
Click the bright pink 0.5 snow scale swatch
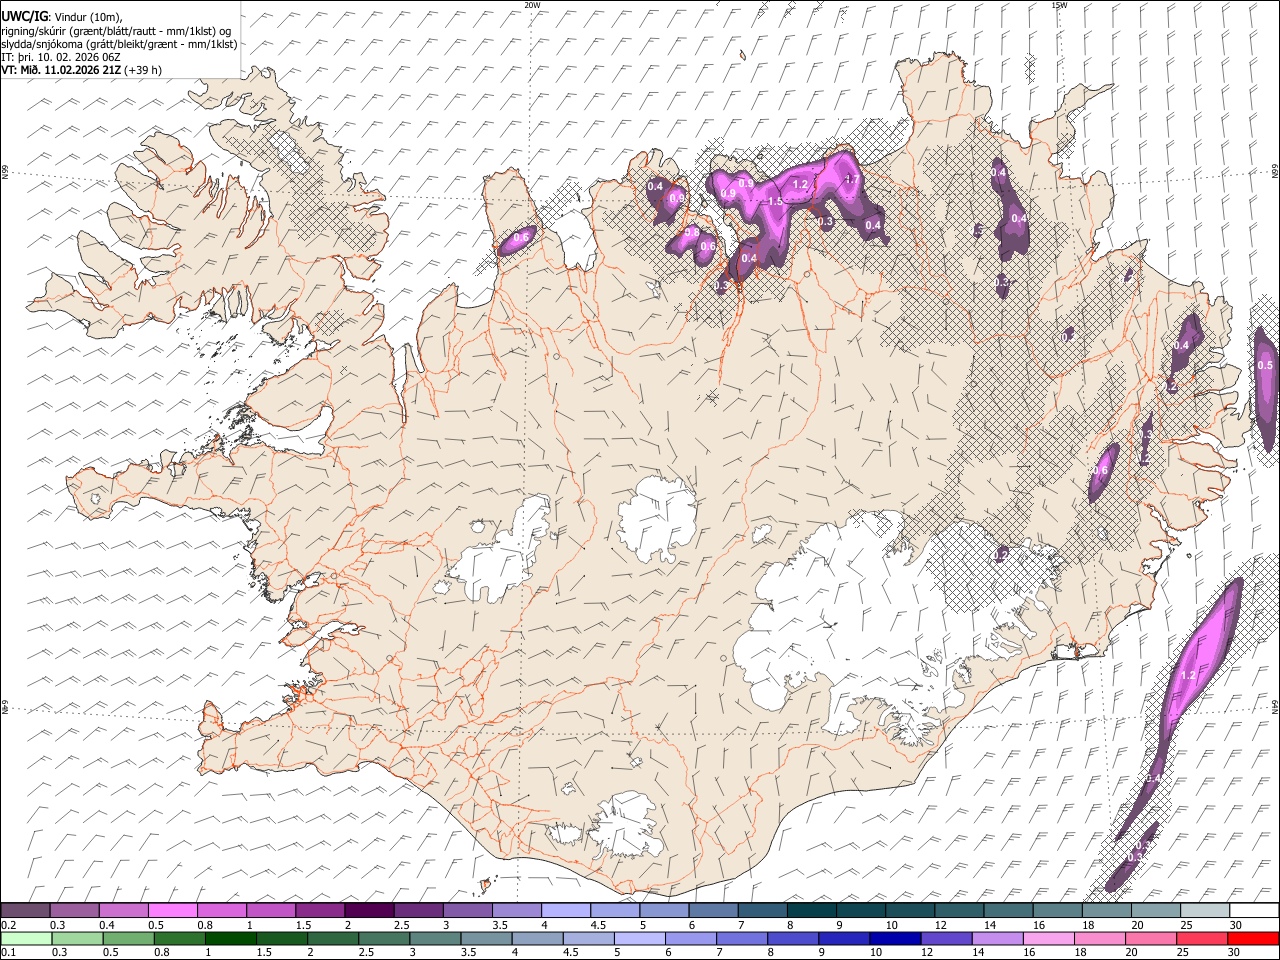click(174, 910)
